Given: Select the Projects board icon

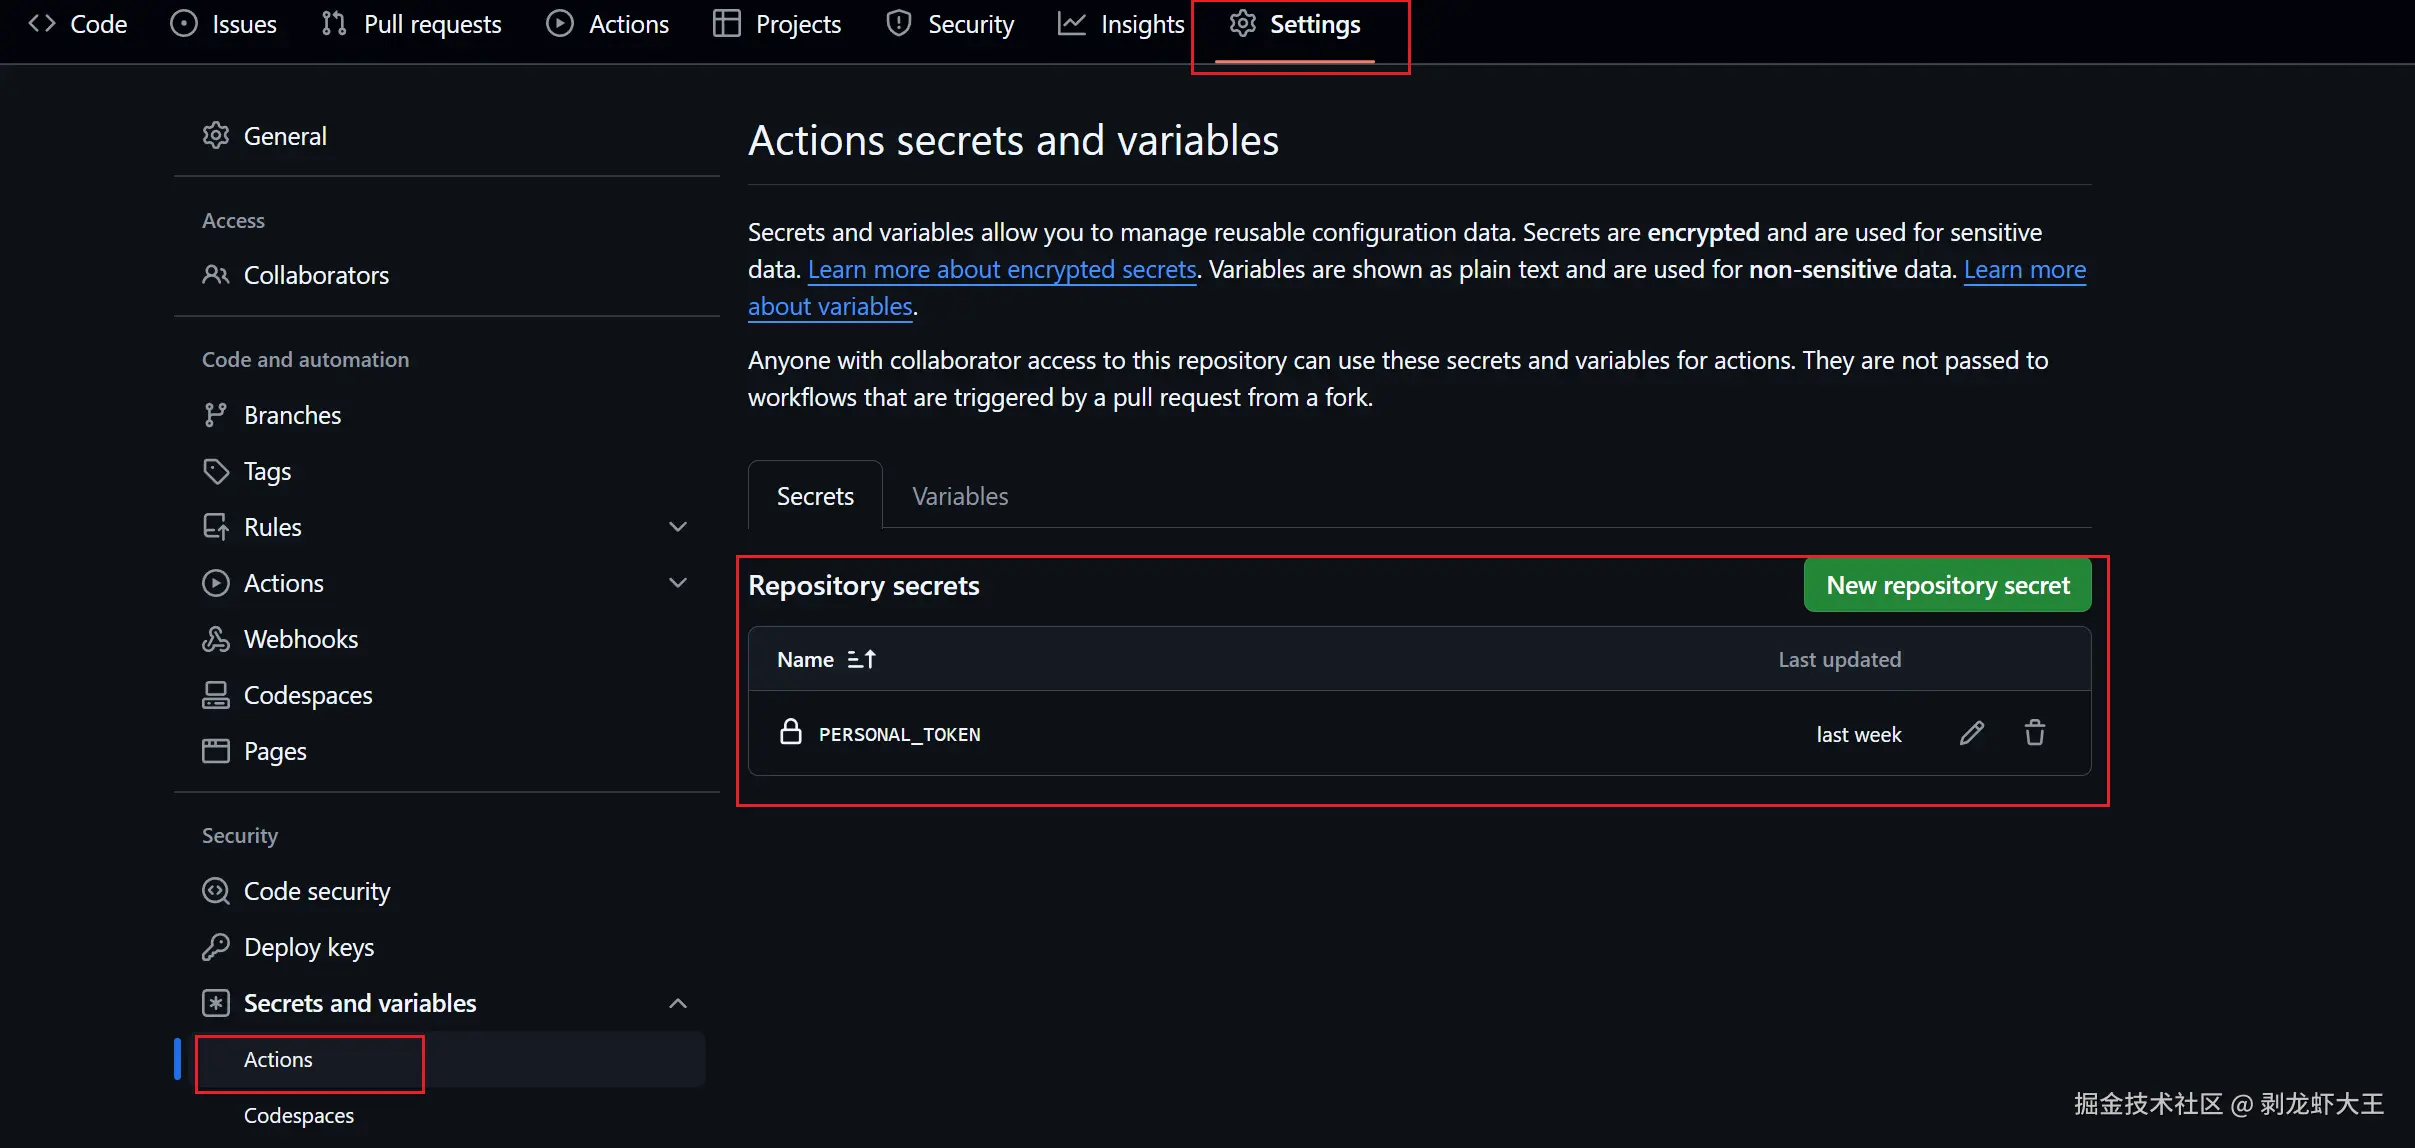Looking at the screenshot, I should coord(726,23).
